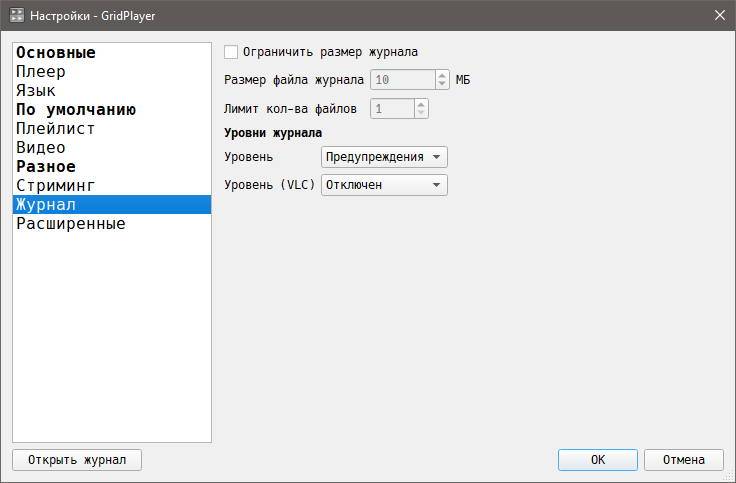Increase the Лимит кол-ва файлов stepper

tap(421, 104)
